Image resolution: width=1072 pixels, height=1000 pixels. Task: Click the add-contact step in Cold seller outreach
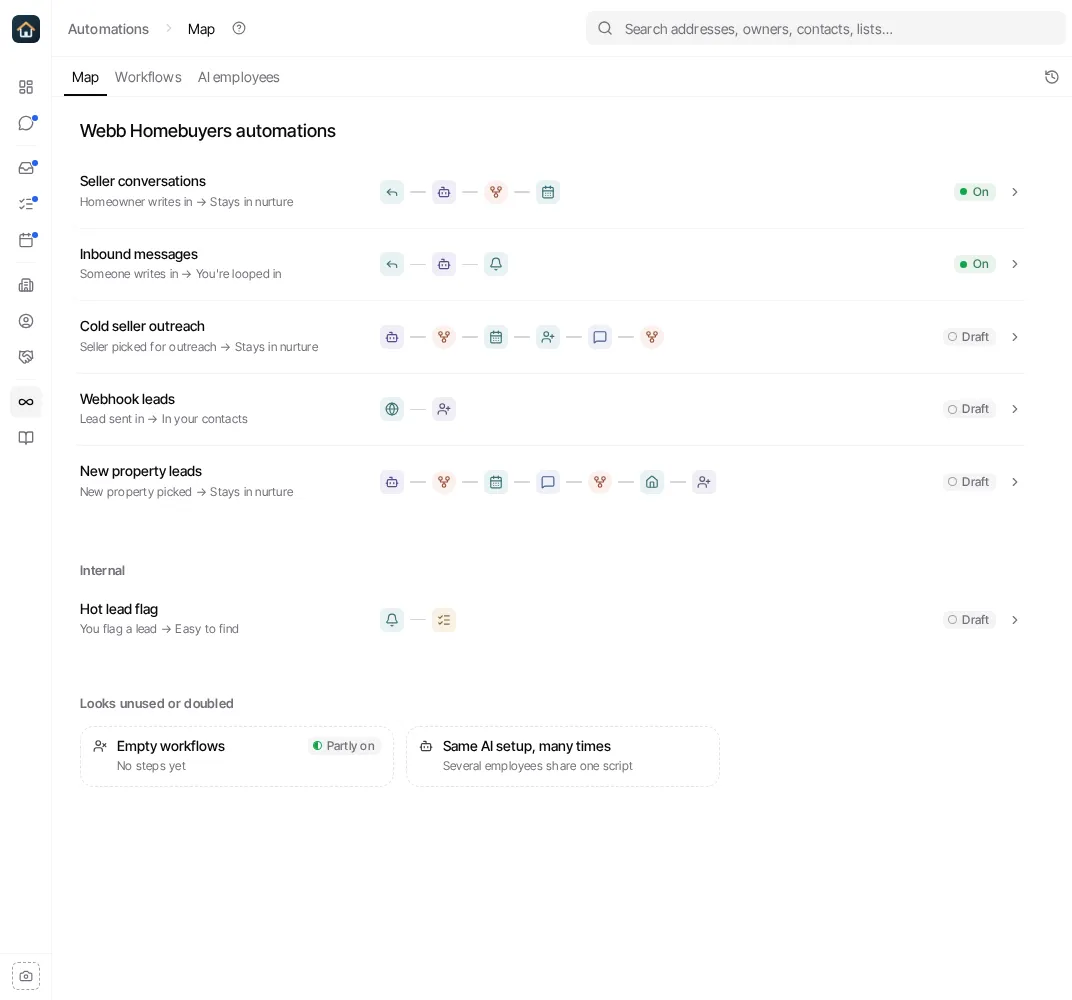(548, 337)
